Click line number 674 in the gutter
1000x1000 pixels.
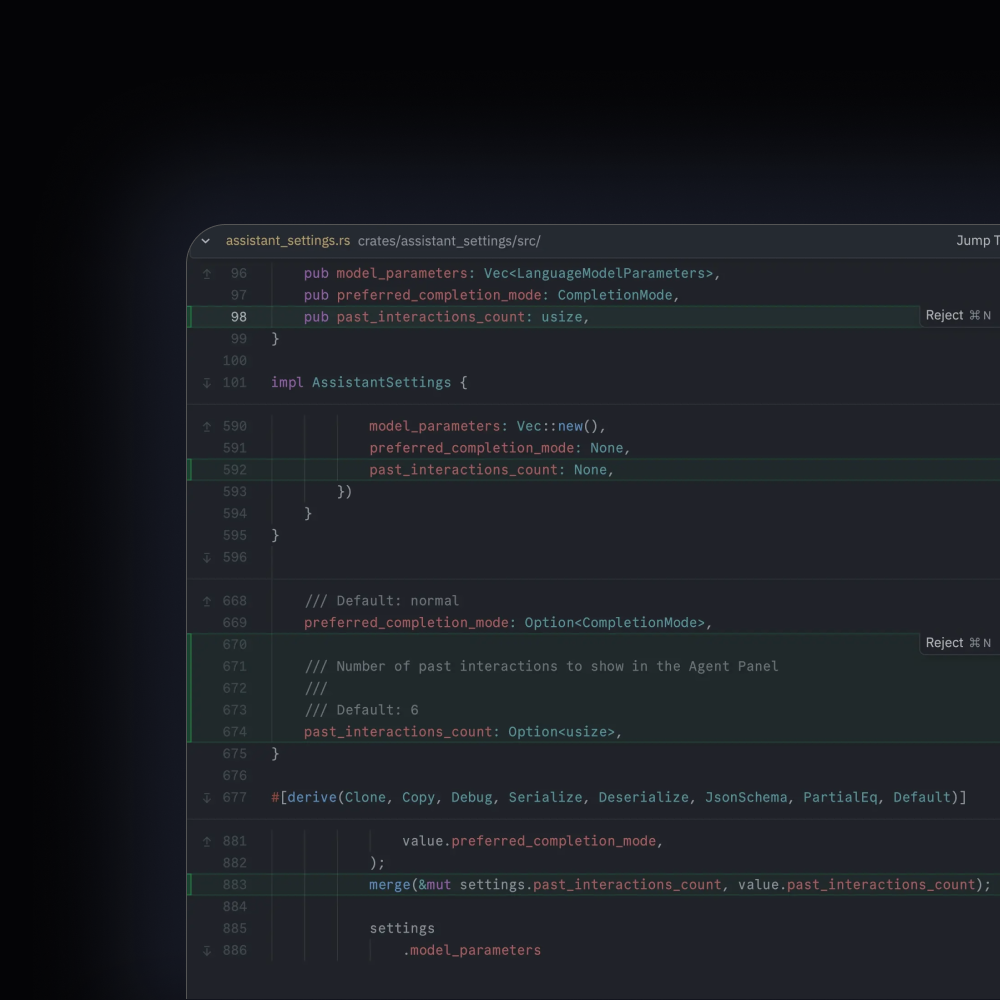coord(234,732)
